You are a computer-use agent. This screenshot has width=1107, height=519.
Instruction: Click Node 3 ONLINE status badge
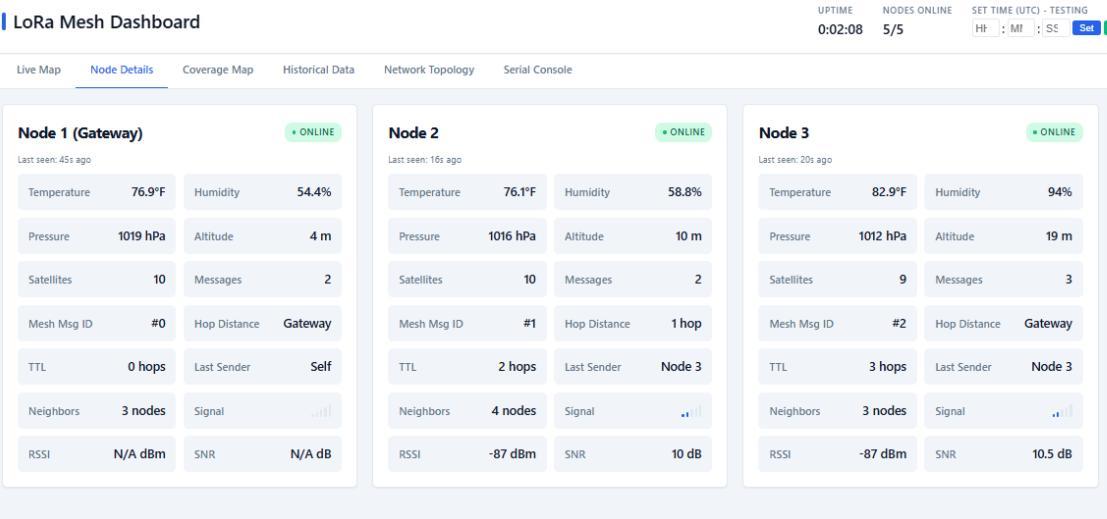tap(1054, 132)
